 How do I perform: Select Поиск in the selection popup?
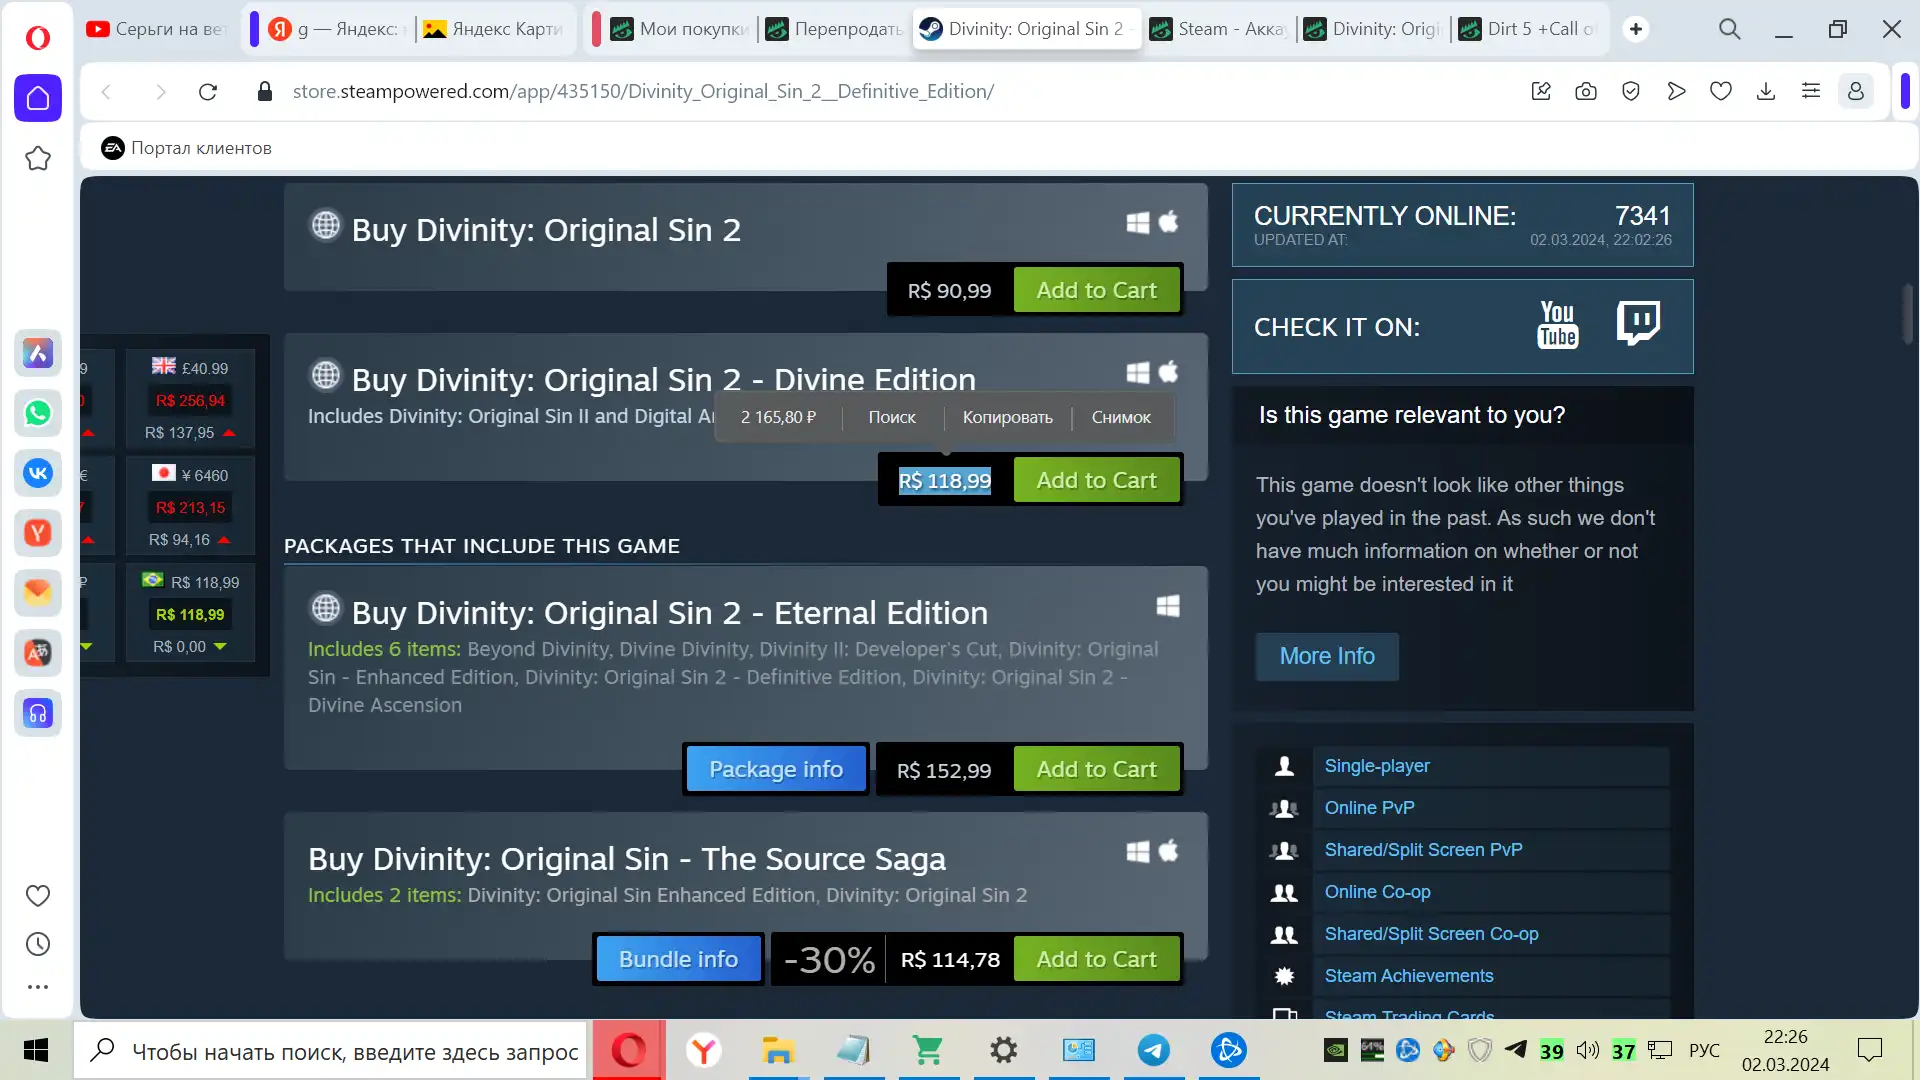[x=892, y=418]
